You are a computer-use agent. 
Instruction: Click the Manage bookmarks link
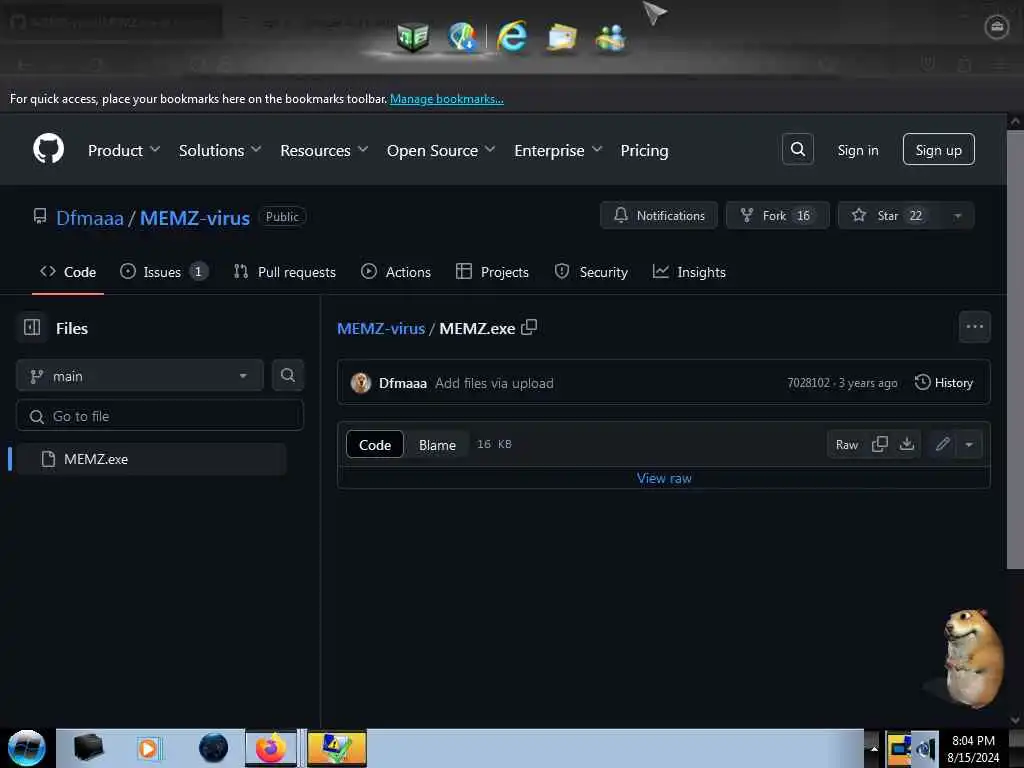pos(447,99)
